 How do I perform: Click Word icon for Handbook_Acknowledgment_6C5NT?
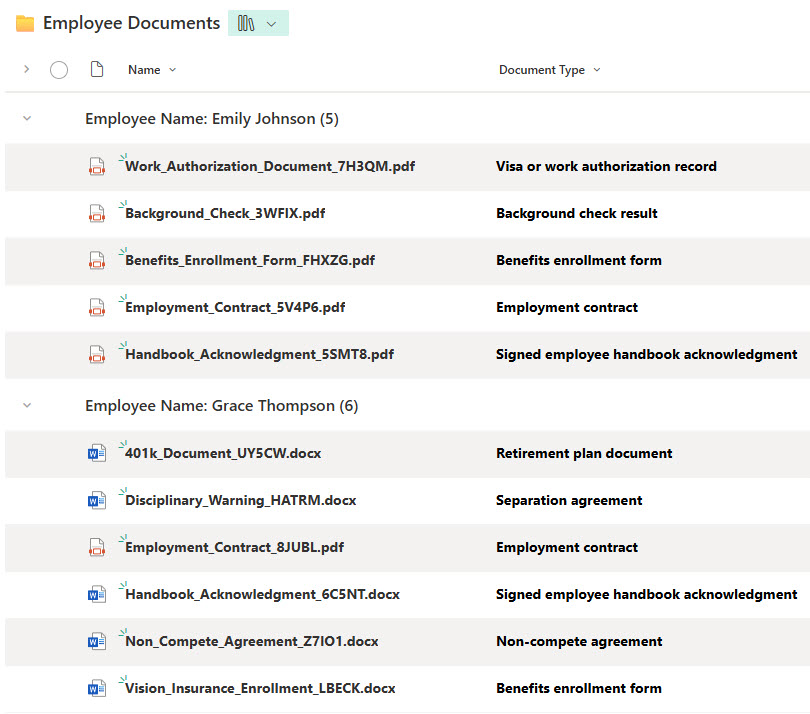[97, 594]
